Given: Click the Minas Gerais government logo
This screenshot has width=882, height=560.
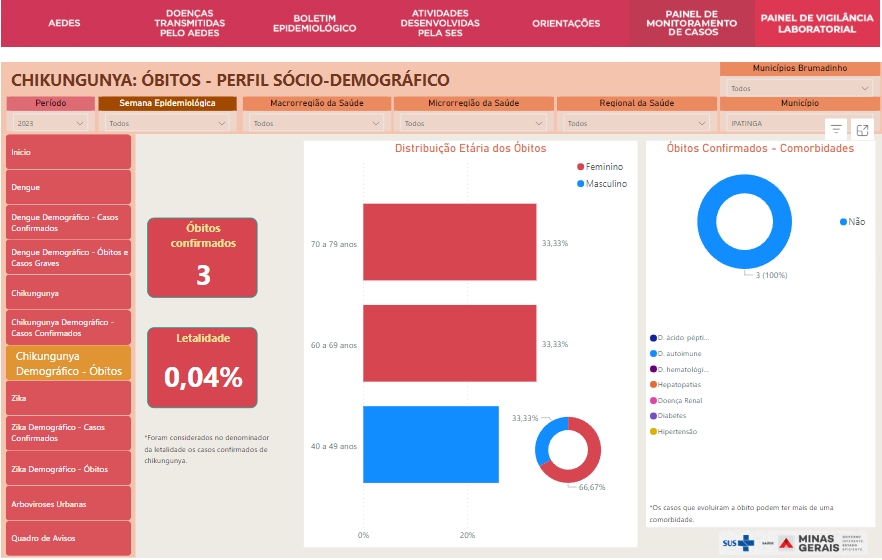Looking at the screenshot, I should [810, 541].
